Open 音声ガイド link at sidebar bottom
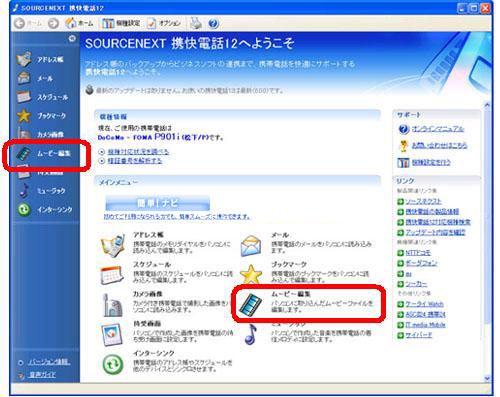This screenshot has width=500, height=397. coord(42,375)
